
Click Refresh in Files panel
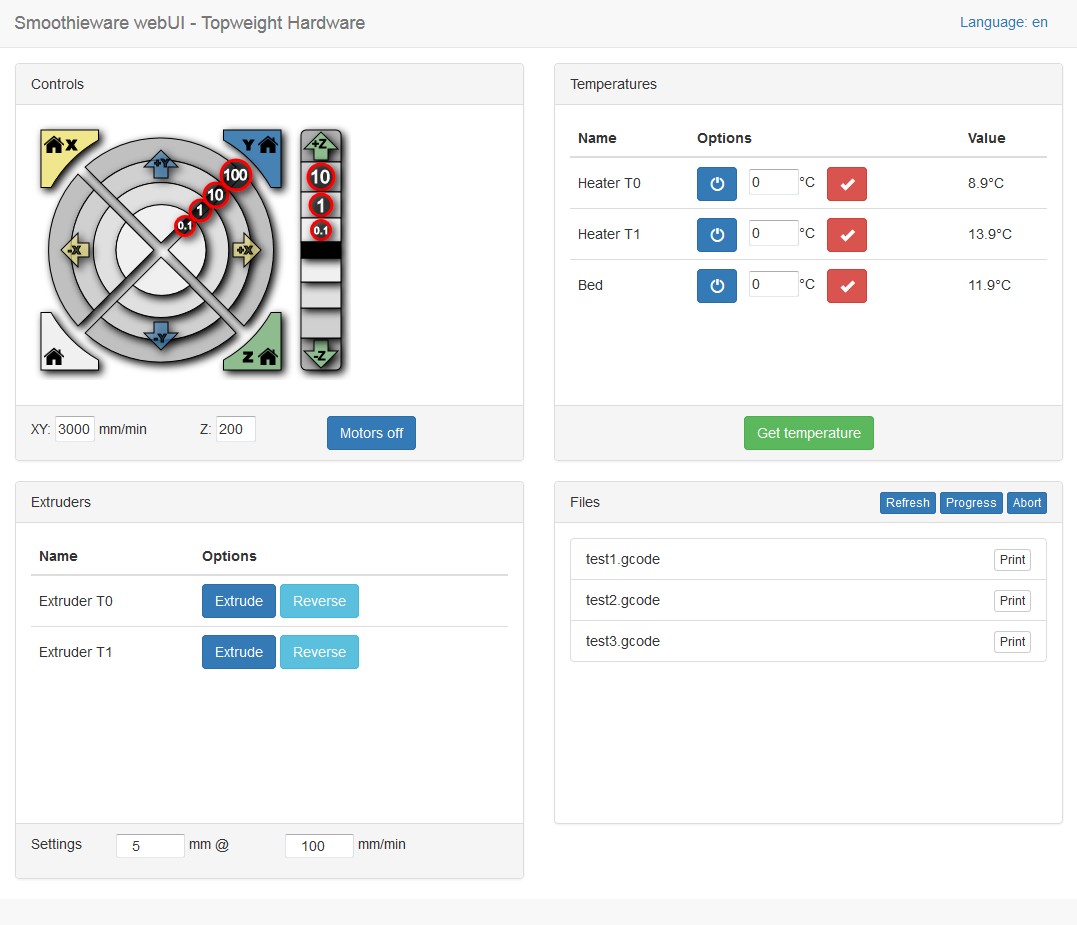907,503
